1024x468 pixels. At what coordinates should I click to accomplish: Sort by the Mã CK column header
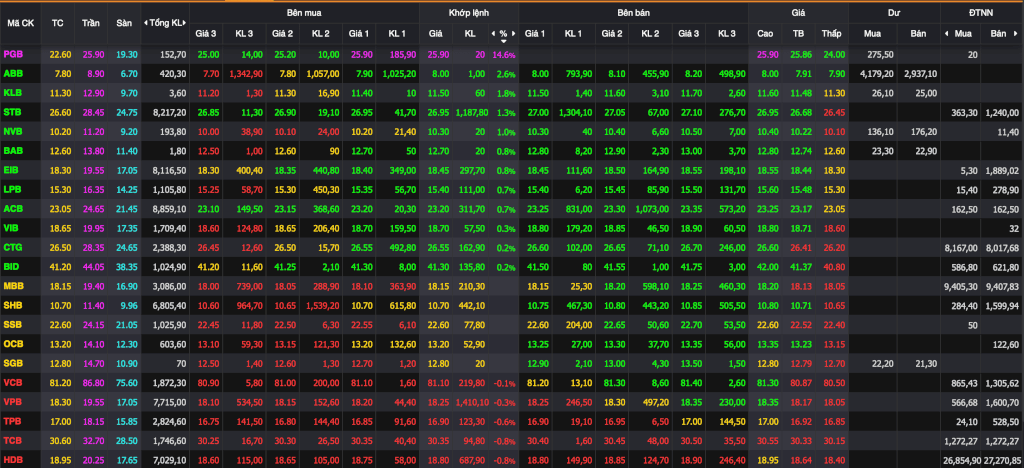pos(20,22)
